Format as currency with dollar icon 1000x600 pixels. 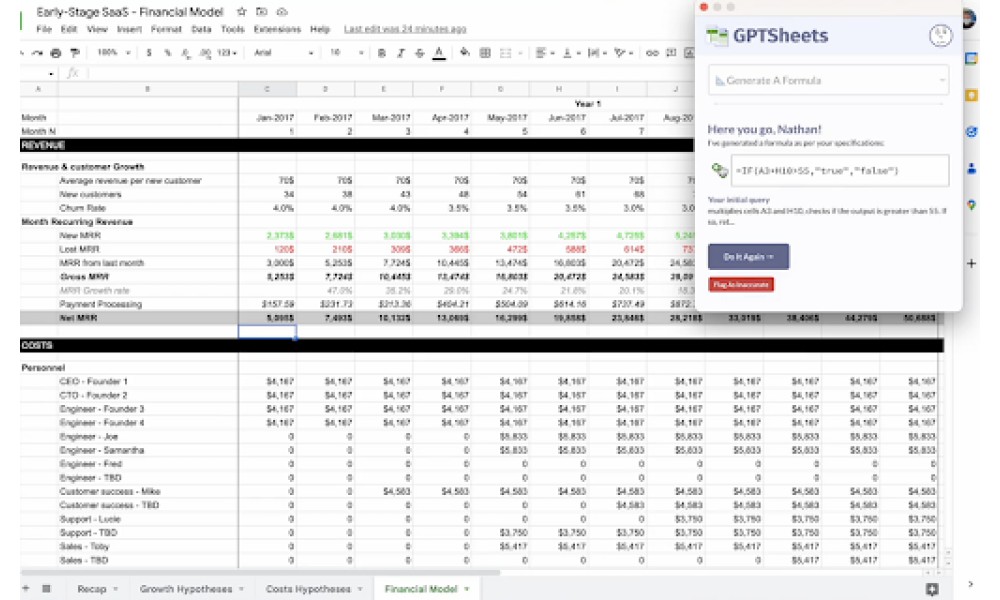149,53
